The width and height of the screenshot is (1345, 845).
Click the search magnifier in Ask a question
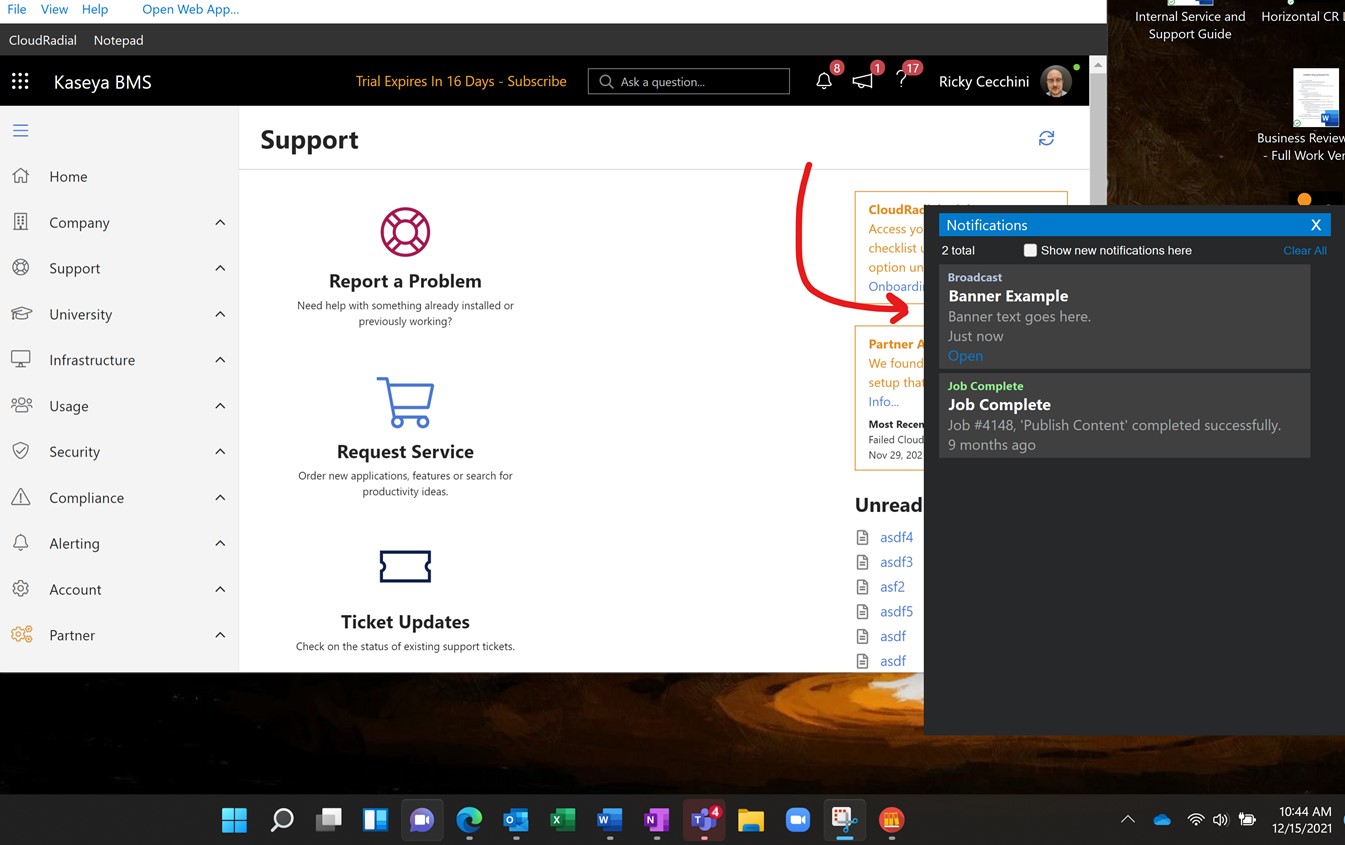(x=606, y=82)
